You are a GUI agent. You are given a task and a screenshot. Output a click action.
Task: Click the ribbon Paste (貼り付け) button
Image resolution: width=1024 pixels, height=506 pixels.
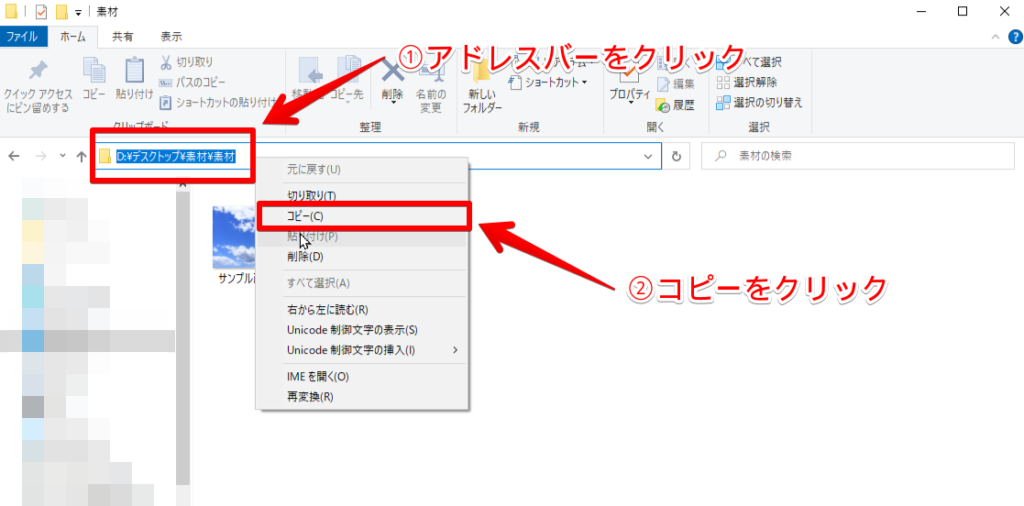[x=134, y=78]
